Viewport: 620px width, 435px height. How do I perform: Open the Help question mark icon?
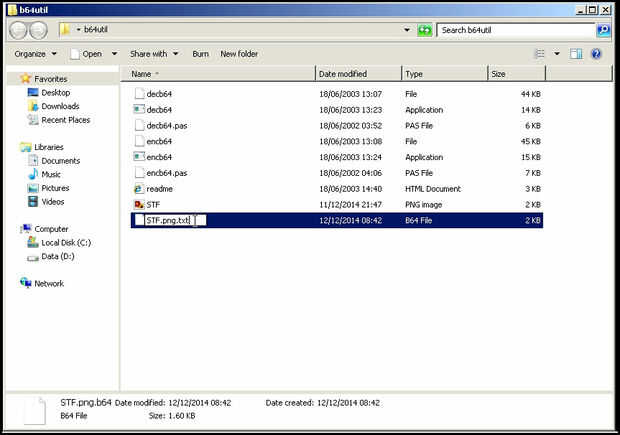point(596,54)
